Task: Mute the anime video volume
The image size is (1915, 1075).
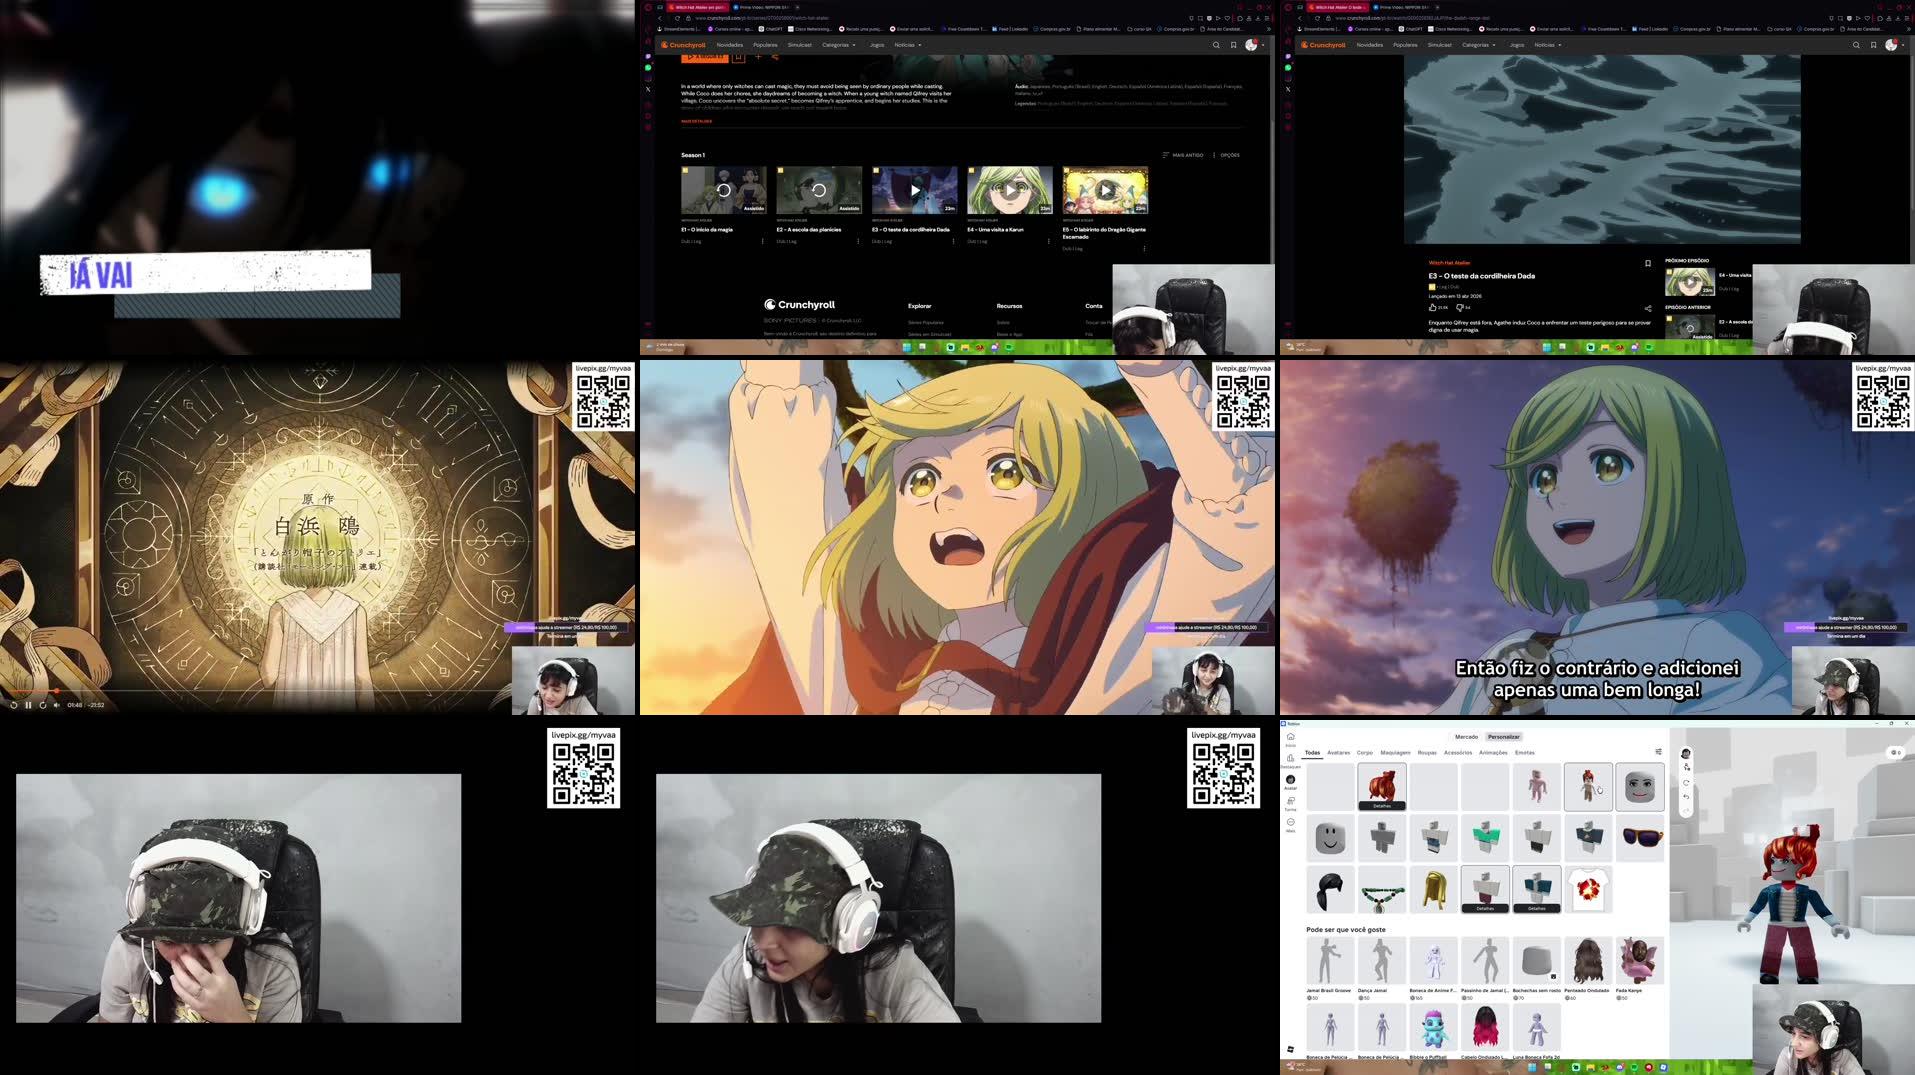Action: coord(57,705)
